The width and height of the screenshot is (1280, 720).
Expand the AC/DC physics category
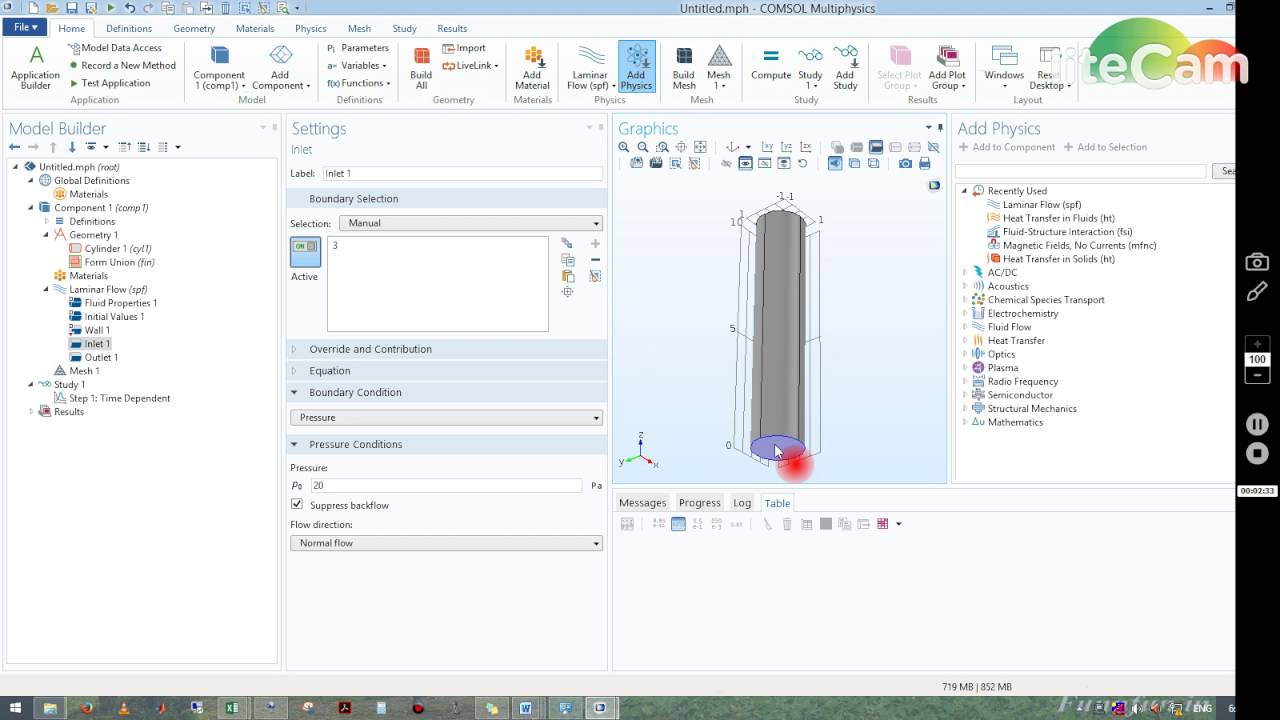pos(965,272)
